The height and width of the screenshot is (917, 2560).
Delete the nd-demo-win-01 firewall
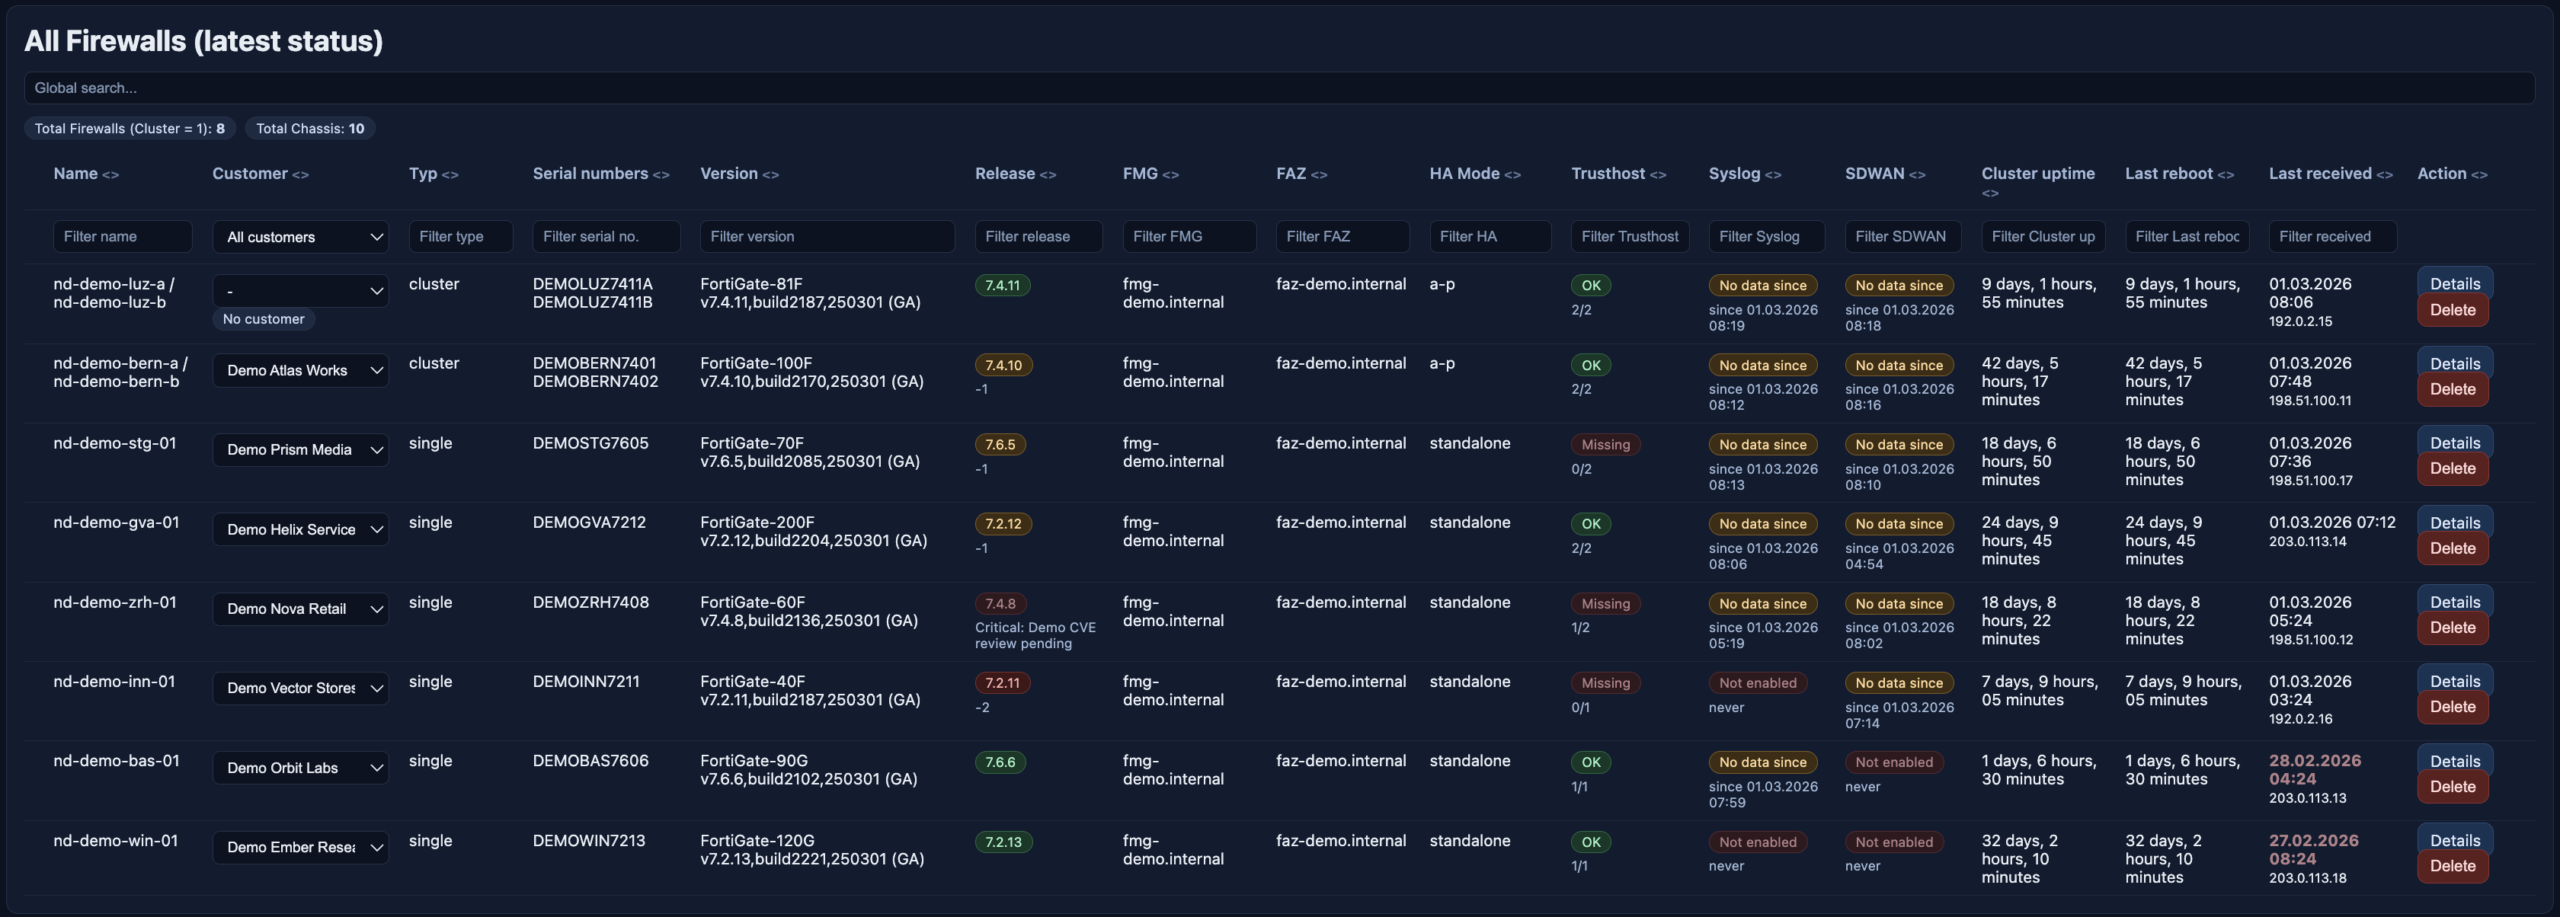tap(2452, 867)
